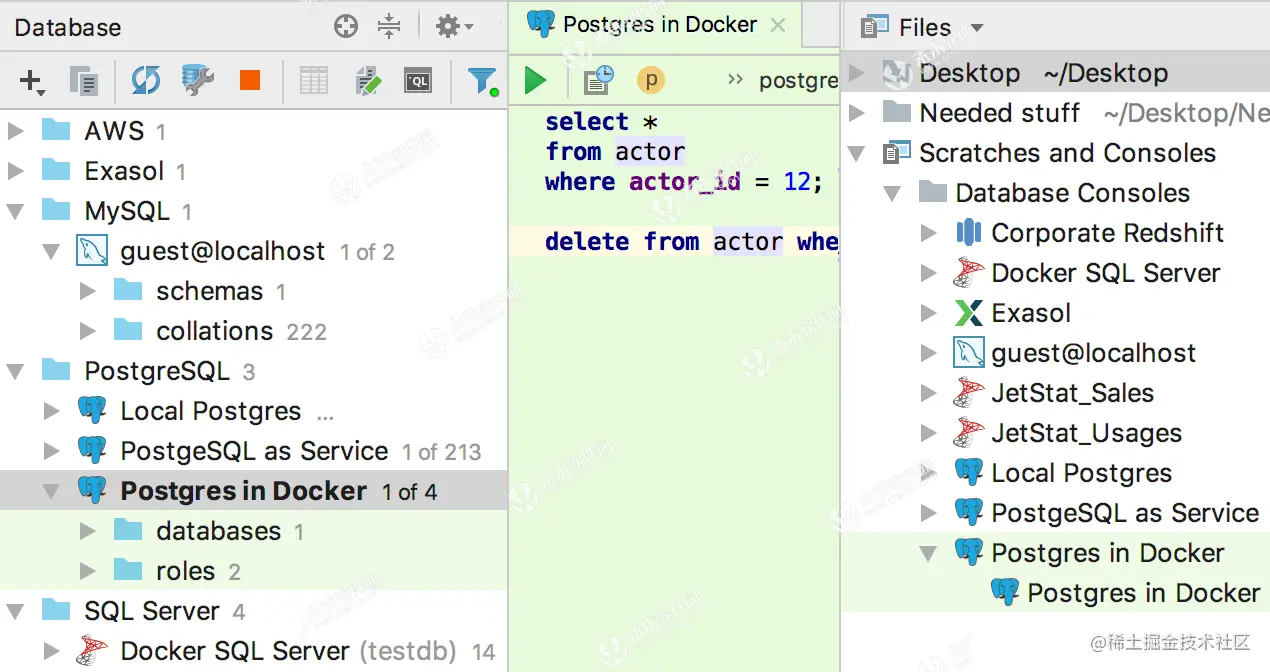Toggle the database filter funnel icon
This screenshot has width=1270, height=672.
coord(483,81)
